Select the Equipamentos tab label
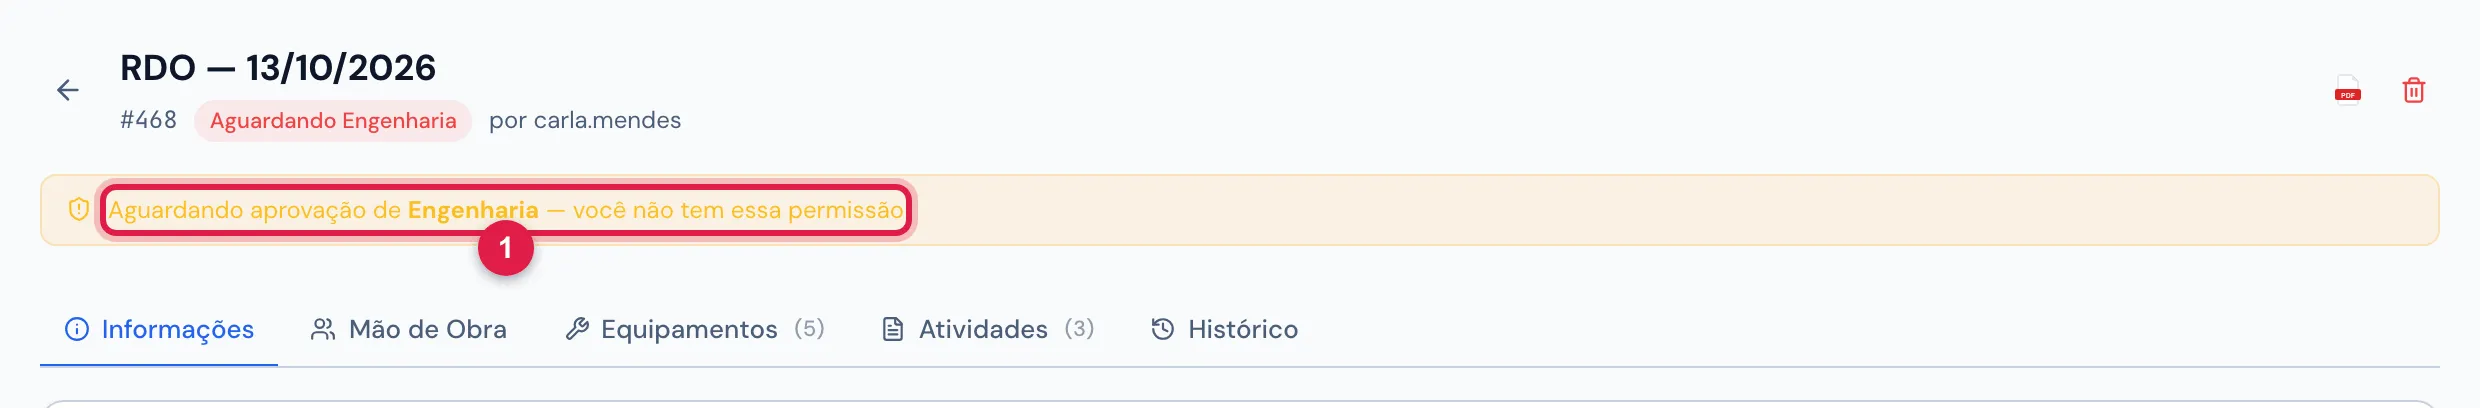This screenshot has width=2480, height=408. tap(689, 329)
